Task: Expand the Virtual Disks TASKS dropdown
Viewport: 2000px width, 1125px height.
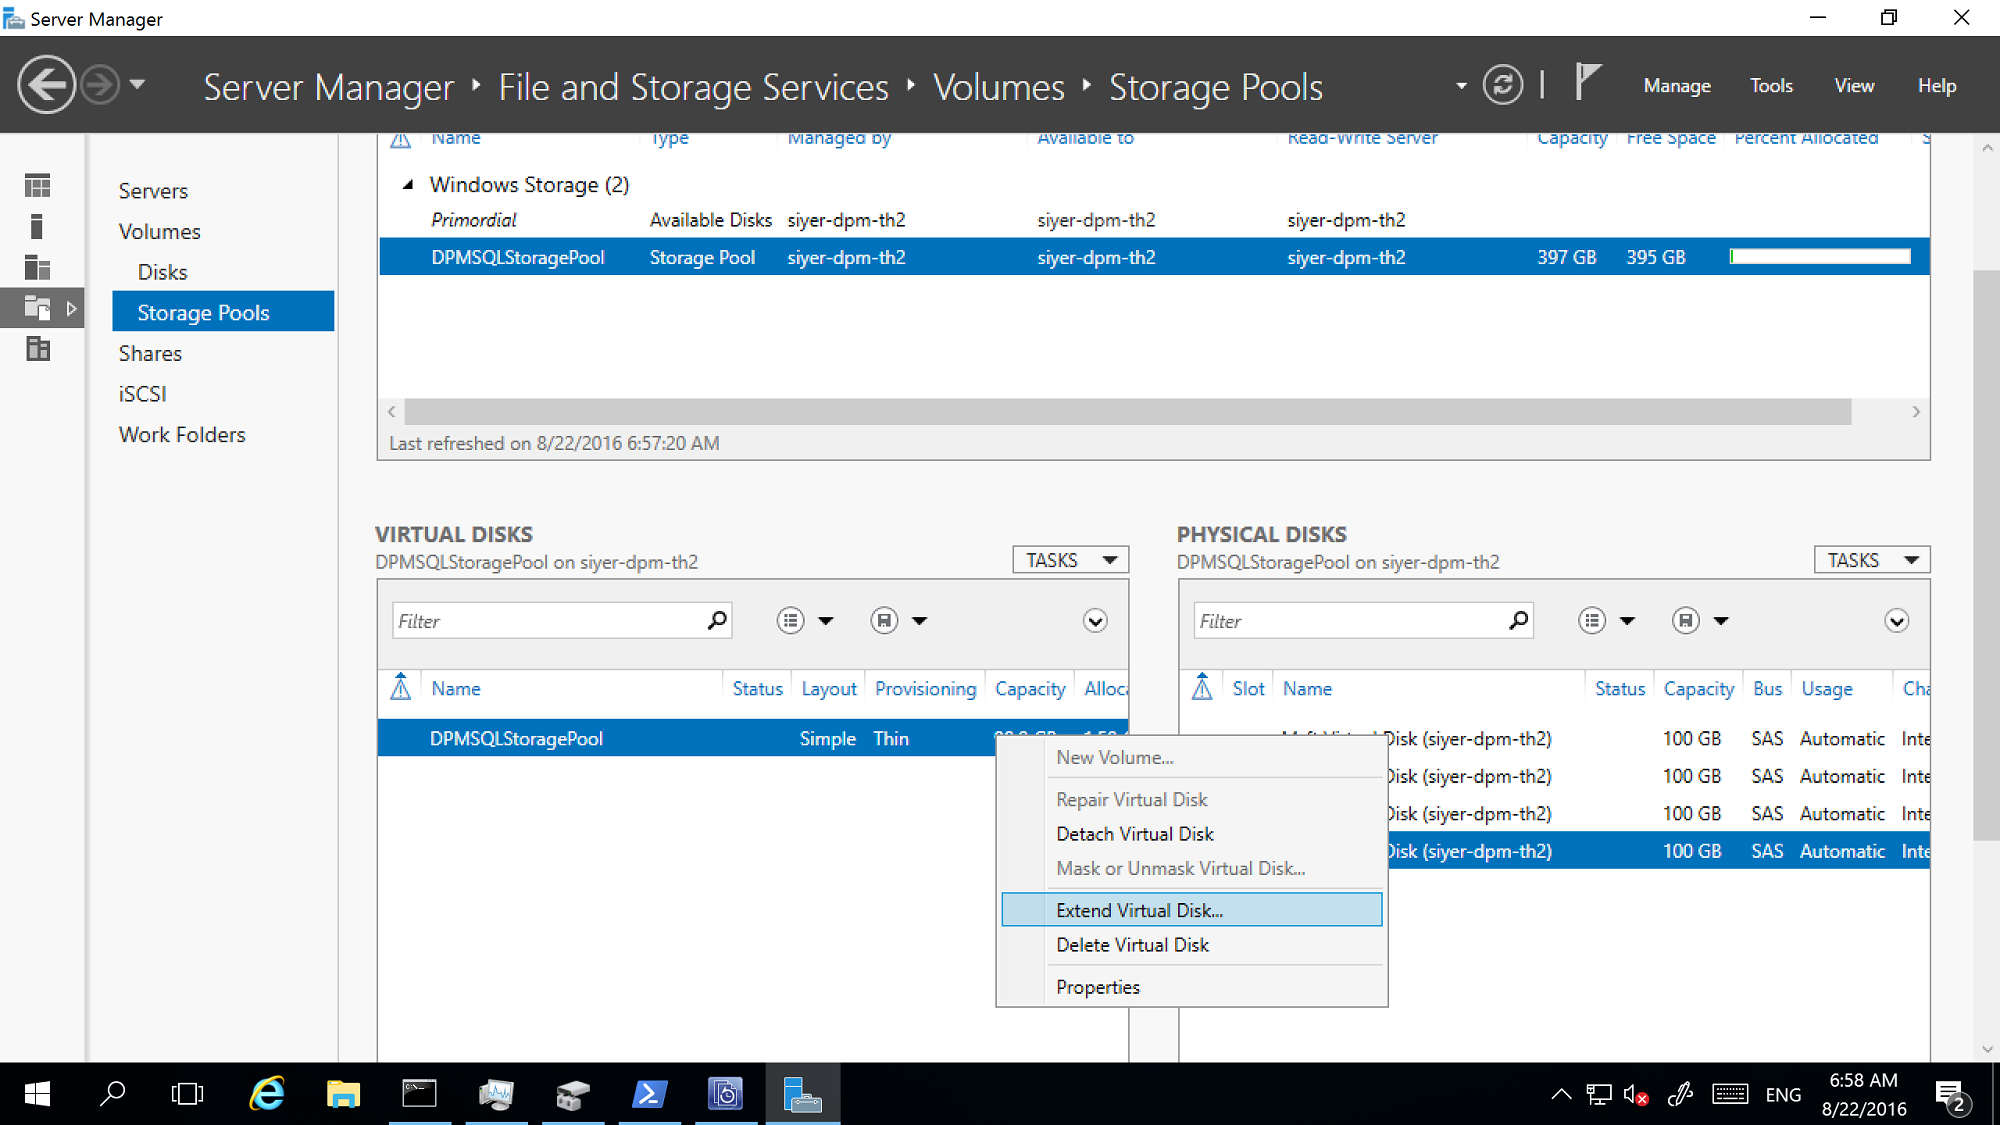Action: tap(1070, 559)
